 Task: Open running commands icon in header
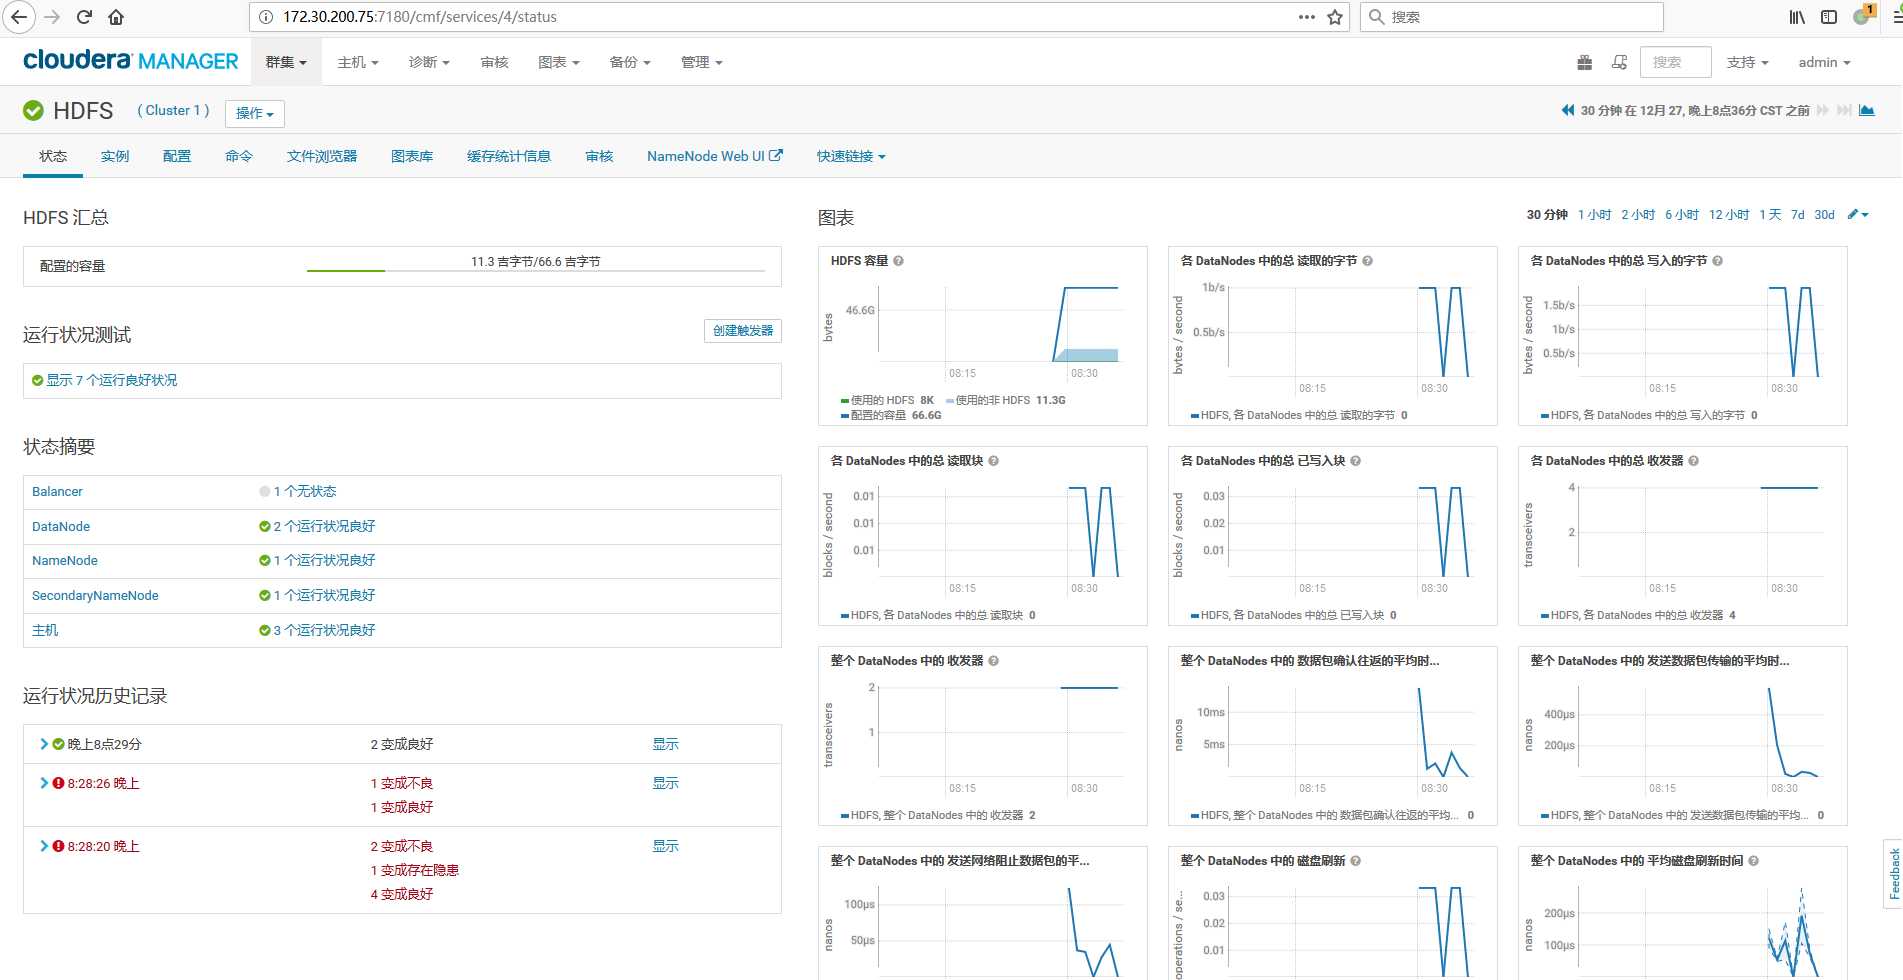pyautogui.click(x=1620, y=62)
